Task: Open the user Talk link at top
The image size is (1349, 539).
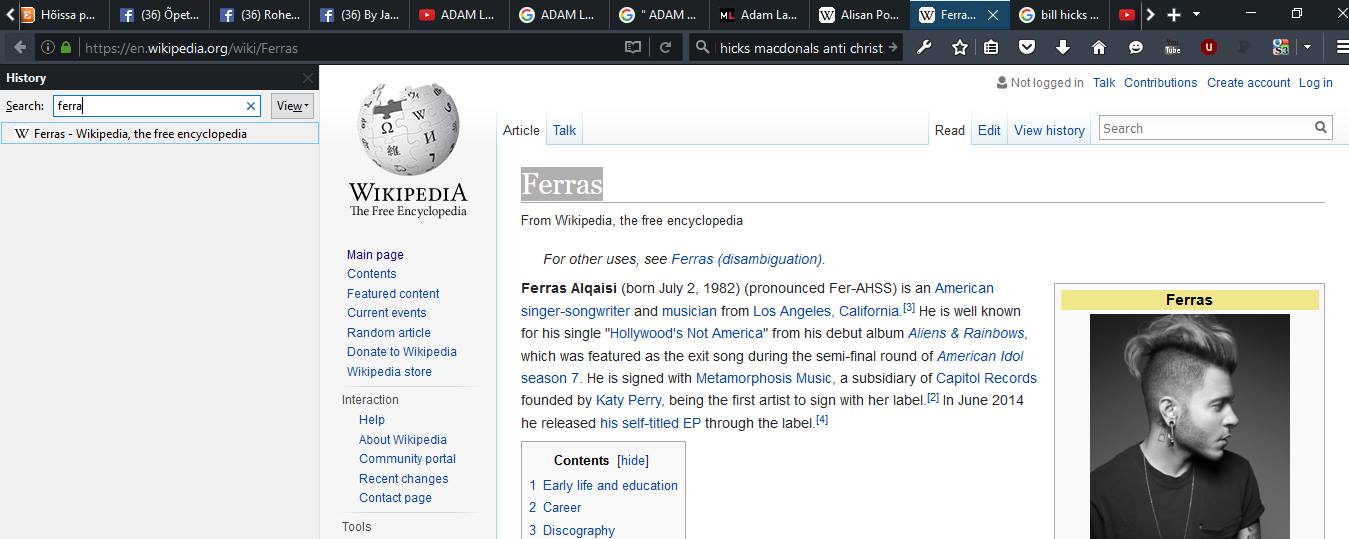Action: 1104,83
